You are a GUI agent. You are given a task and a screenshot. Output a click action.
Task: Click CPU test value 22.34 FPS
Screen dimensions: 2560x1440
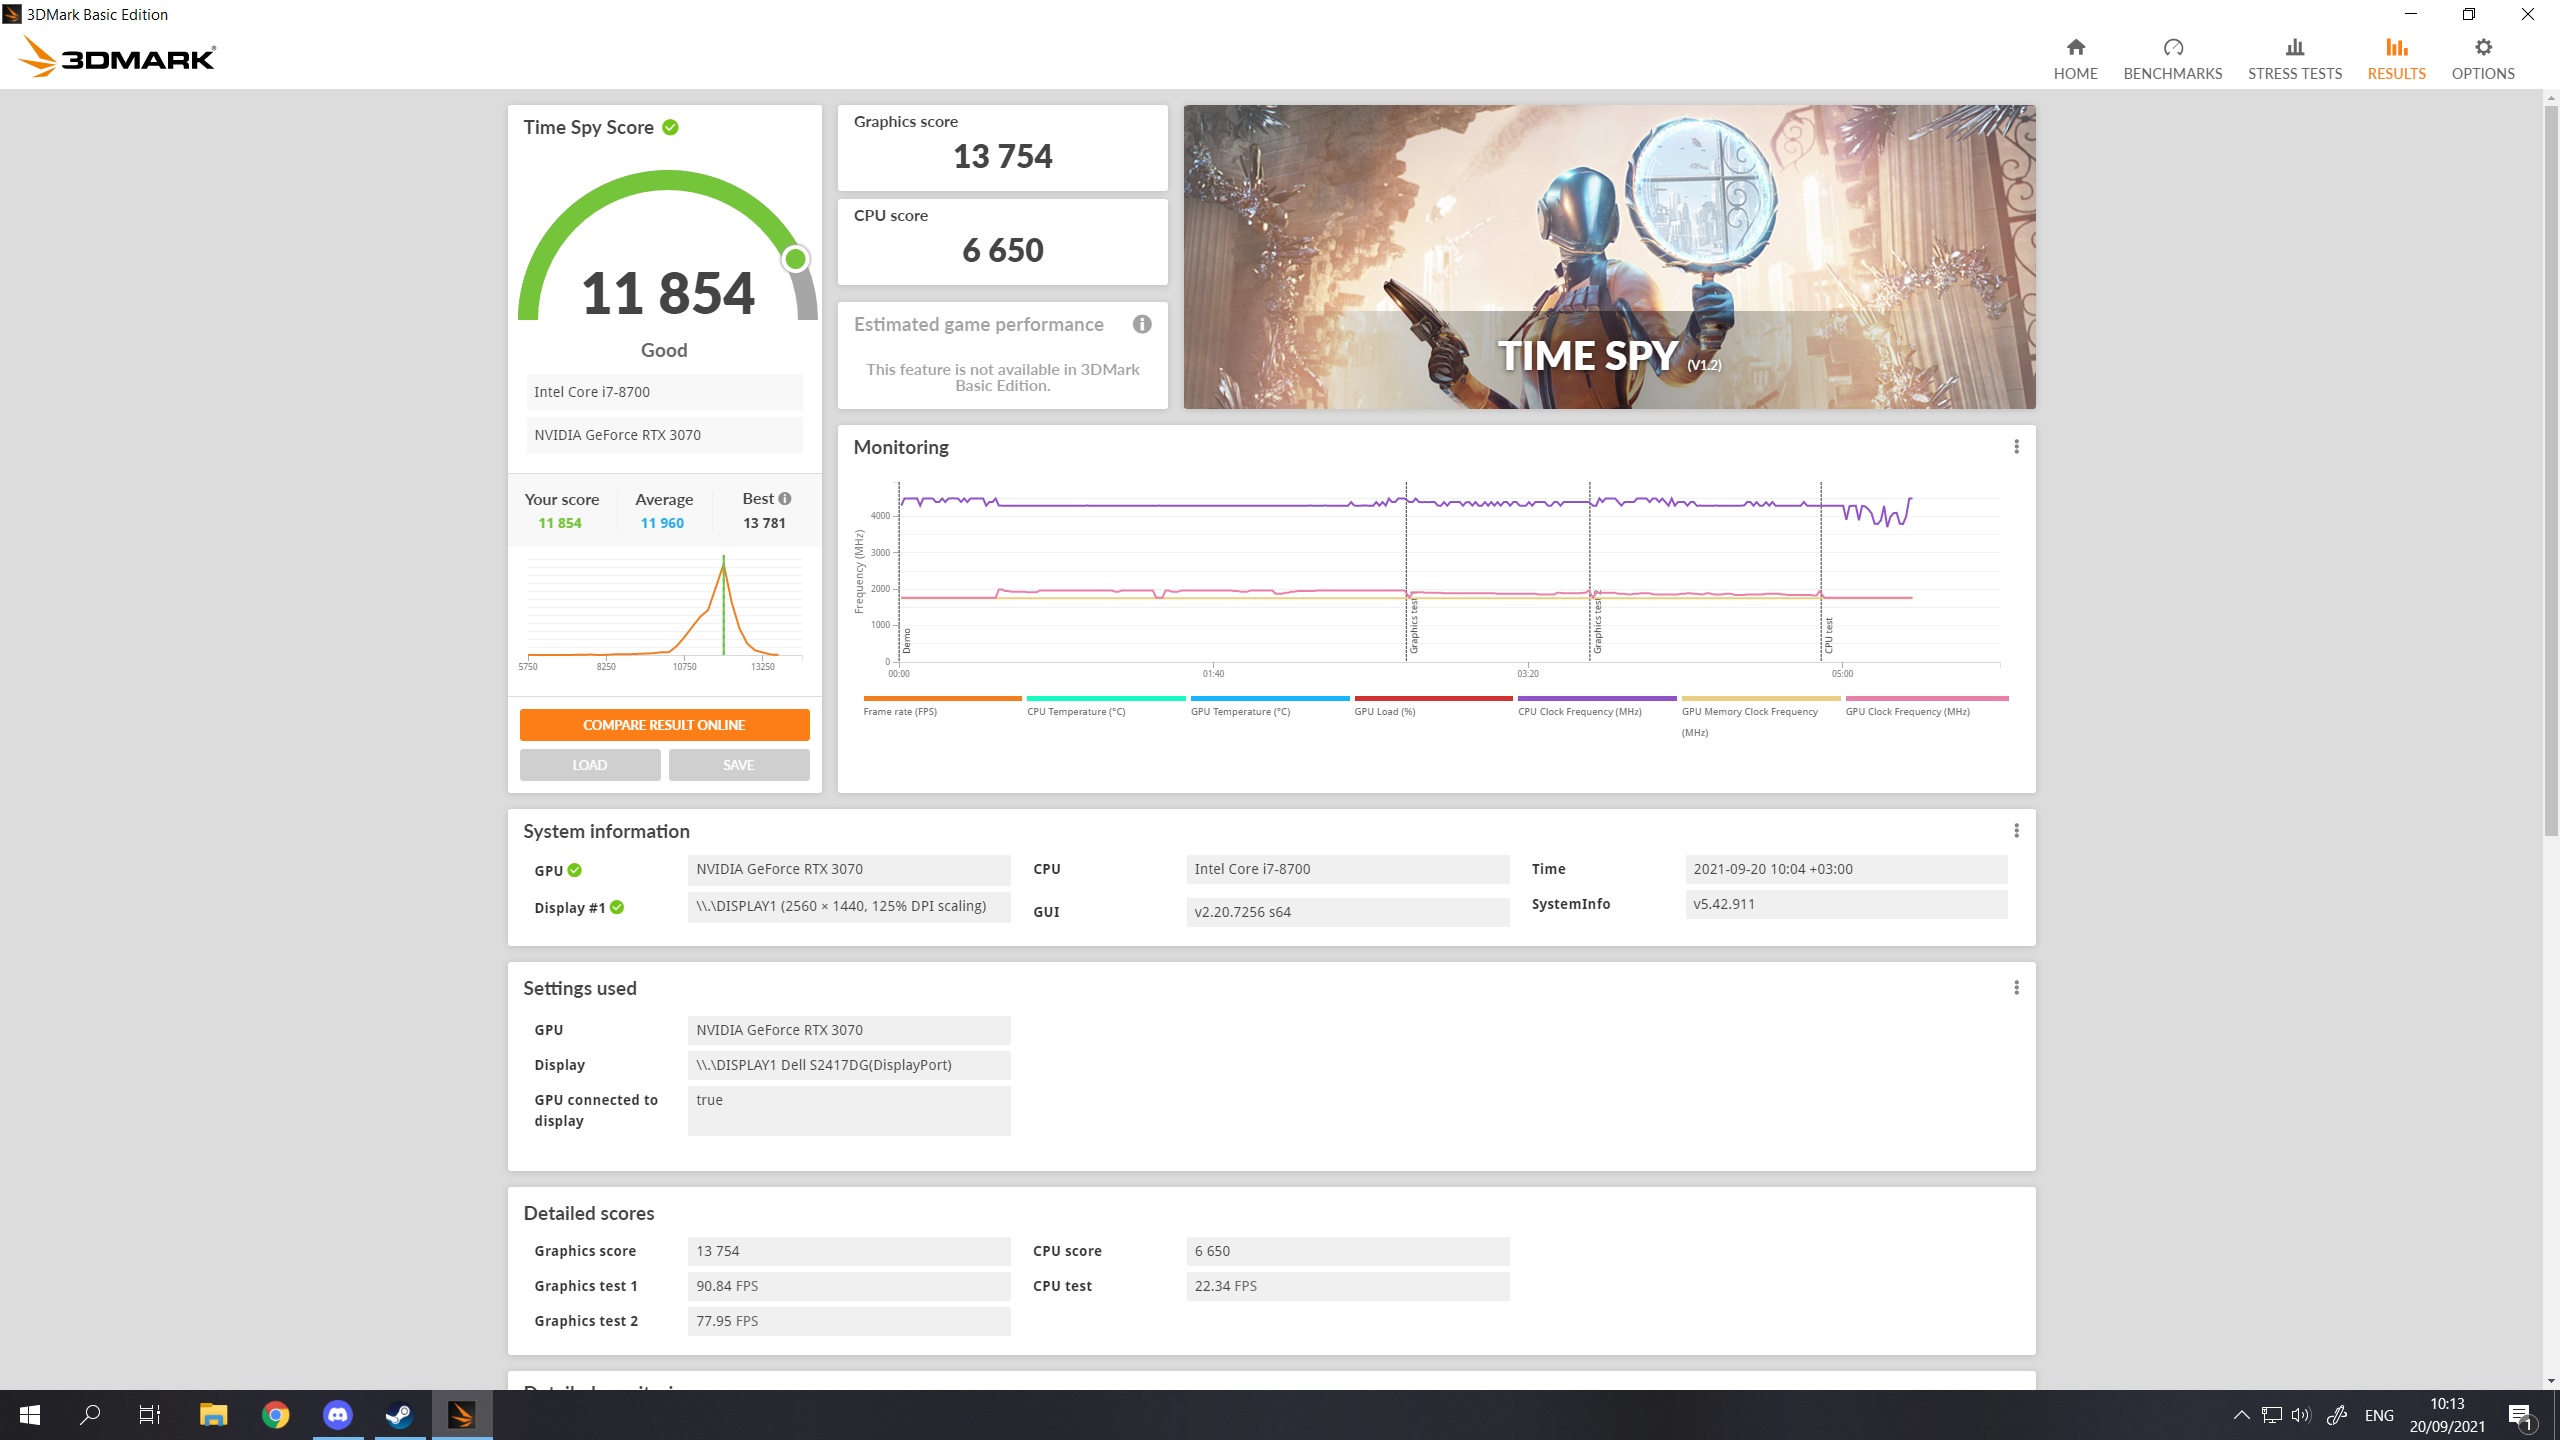pyautogui.click(x=1347, y=1286)
